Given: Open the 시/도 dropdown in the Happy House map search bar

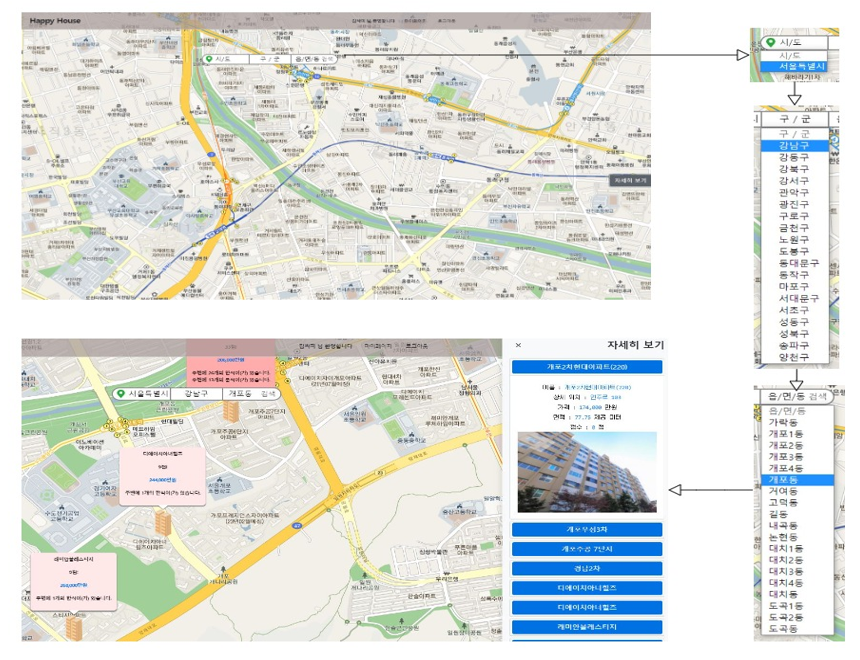Looking at the screenshot, I should coord(226,59).
